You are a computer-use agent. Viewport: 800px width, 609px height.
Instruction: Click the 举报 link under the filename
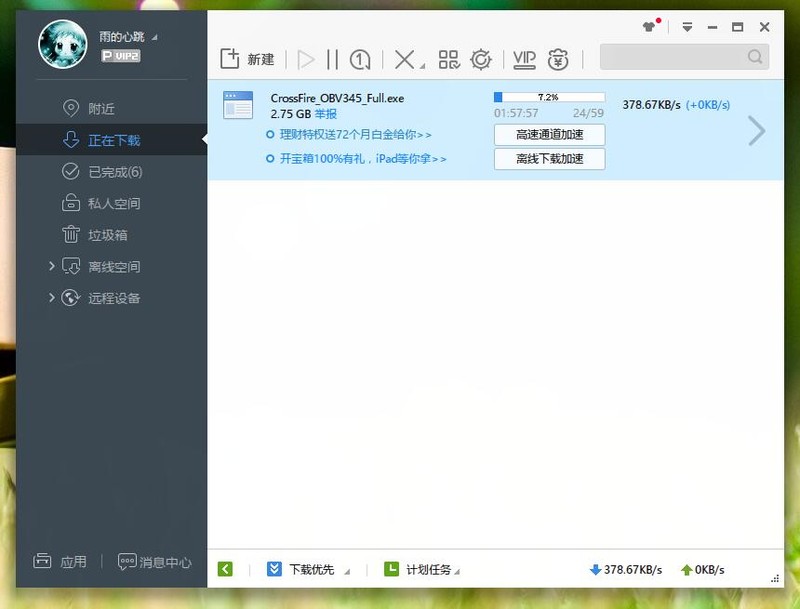point(326,114)
